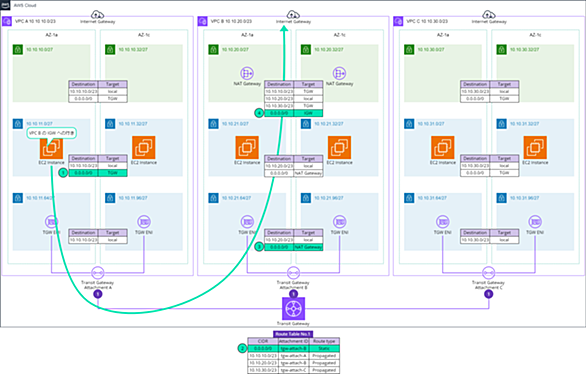586x374 pixels.
Task: Select Transit Gateway Attachment C purple badge
Action: tap(488, 294)
